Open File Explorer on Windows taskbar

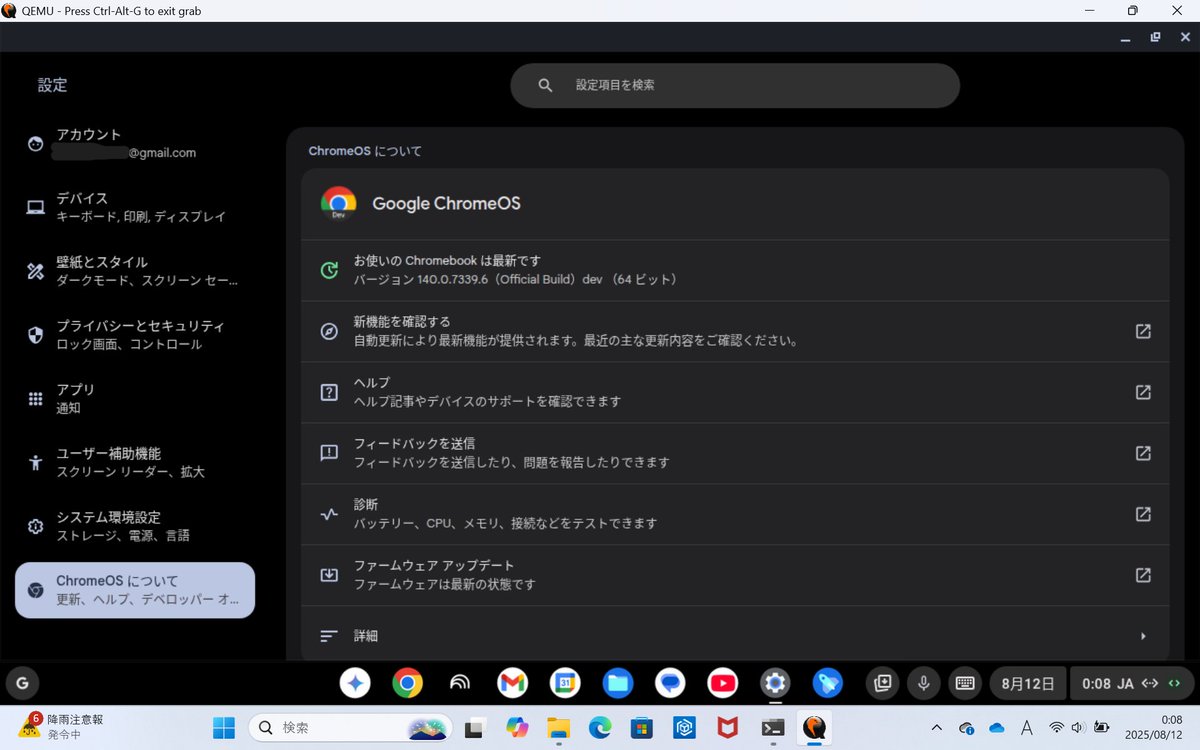point(558,727)
